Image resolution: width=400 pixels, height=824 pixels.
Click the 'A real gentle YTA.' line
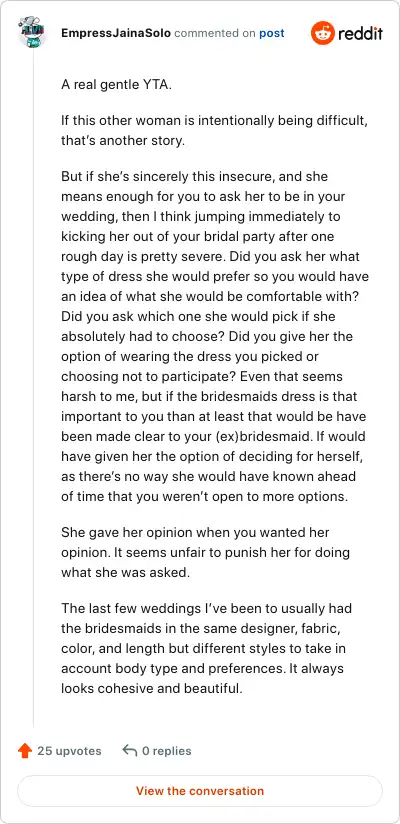click(116, 86)
